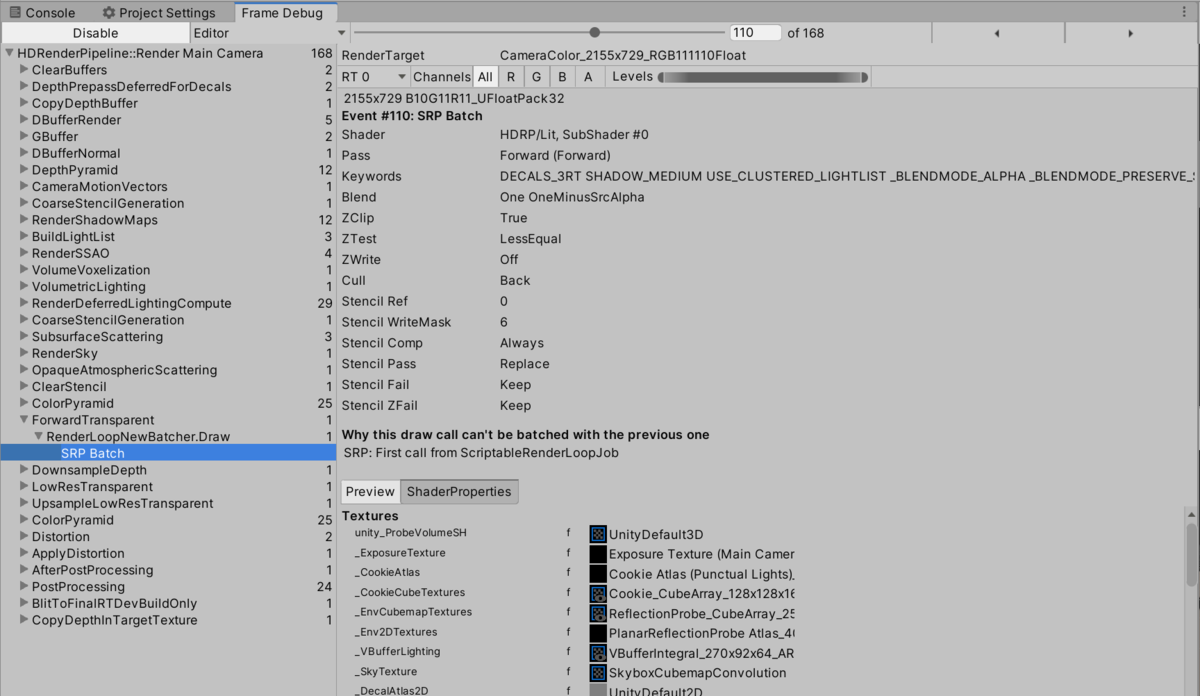Click CameraColor render target name
Viewport: 1200px width, 696px height.
click(623, 56)
